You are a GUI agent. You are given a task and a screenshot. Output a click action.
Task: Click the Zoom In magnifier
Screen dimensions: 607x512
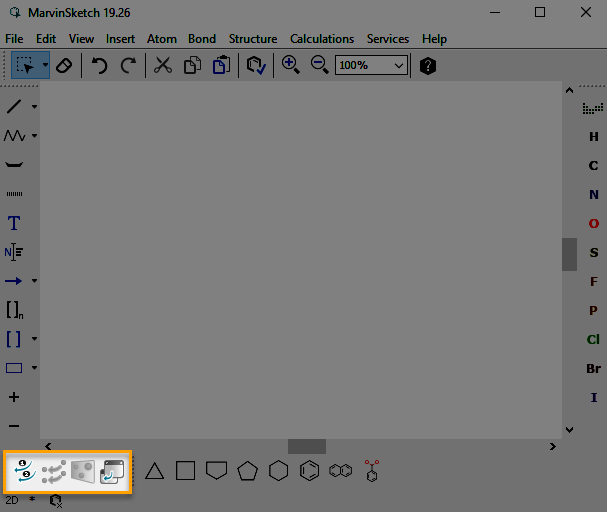[290, 65]
